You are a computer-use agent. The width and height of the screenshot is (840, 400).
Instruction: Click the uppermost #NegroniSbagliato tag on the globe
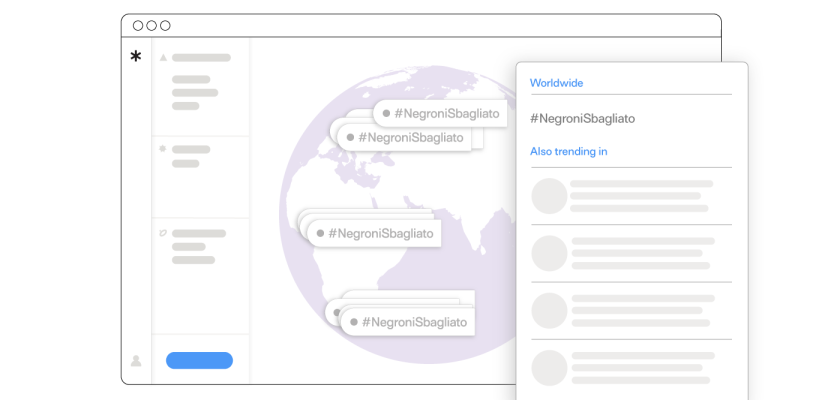click(x=440, y=114)
